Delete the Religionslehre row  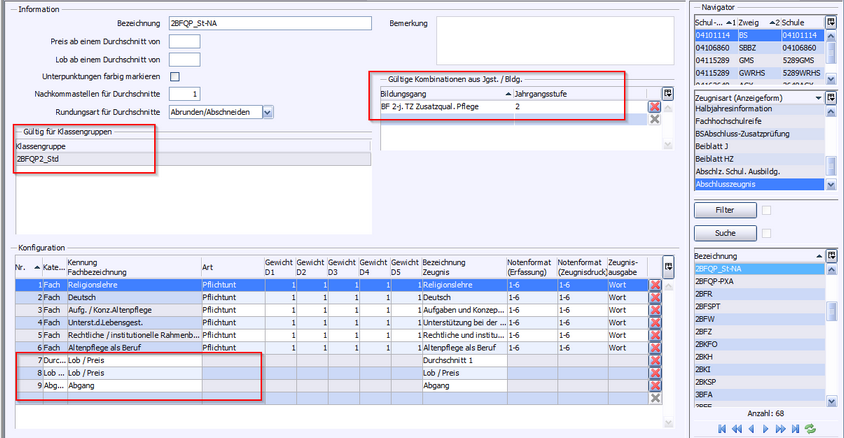pyautogui.click(x=655, y=285)
